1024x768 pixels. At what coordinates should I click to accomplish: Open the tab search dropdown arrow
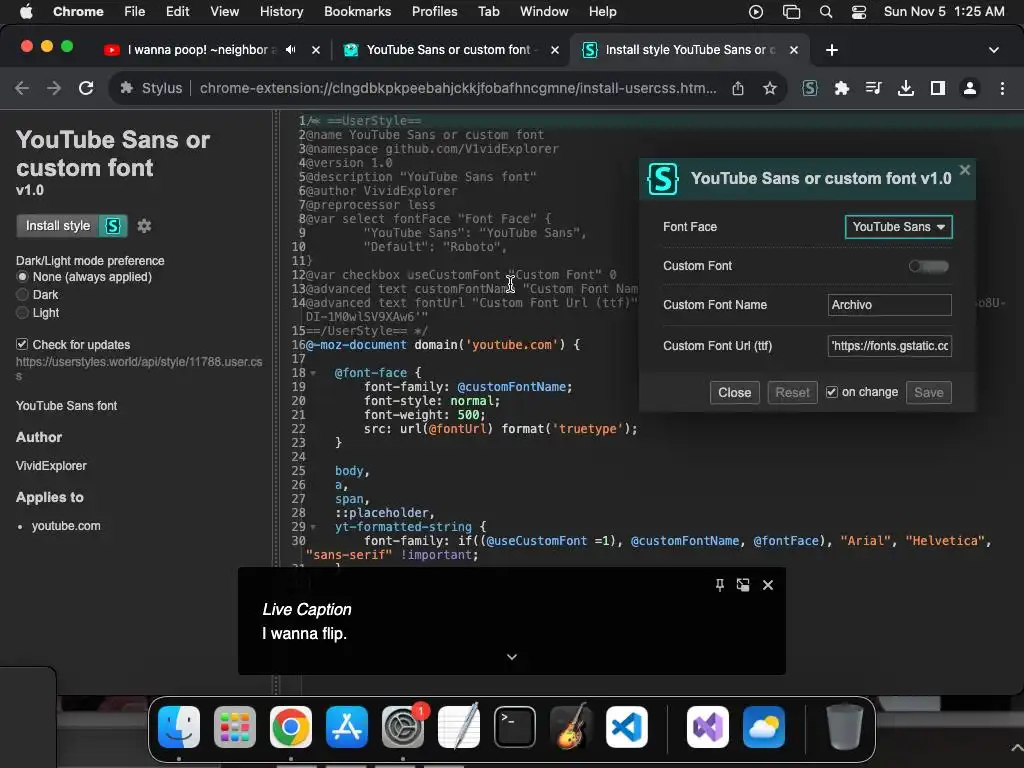[993, 50]
